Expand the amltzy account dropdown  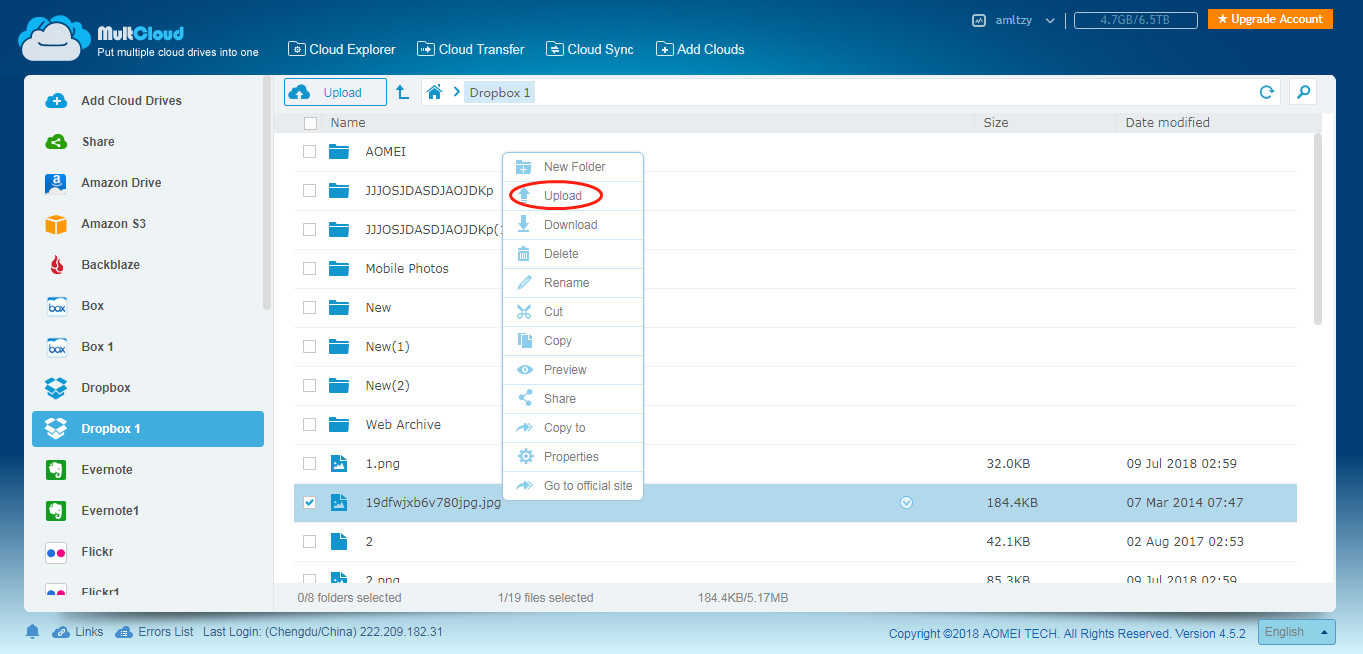1050,20
